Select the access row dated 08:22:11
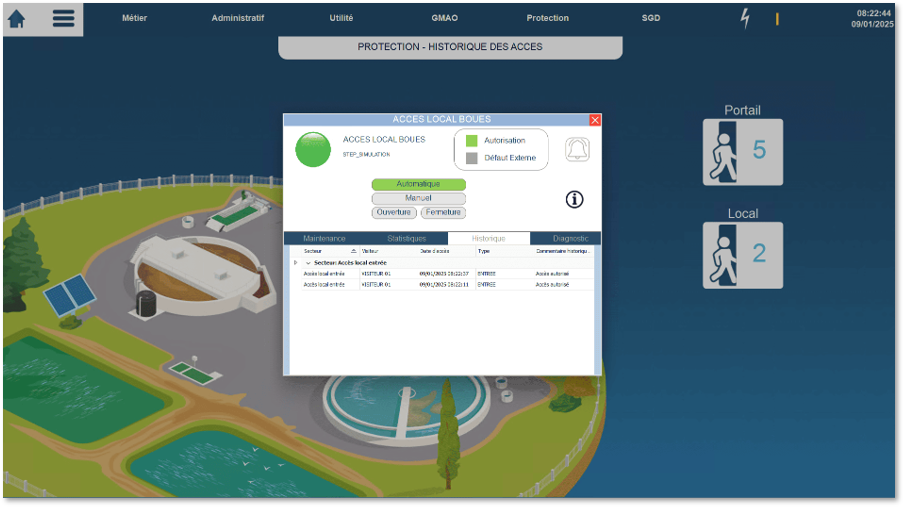Image resolution: width=904 pixels, height=507 pixels. [447, 285]
